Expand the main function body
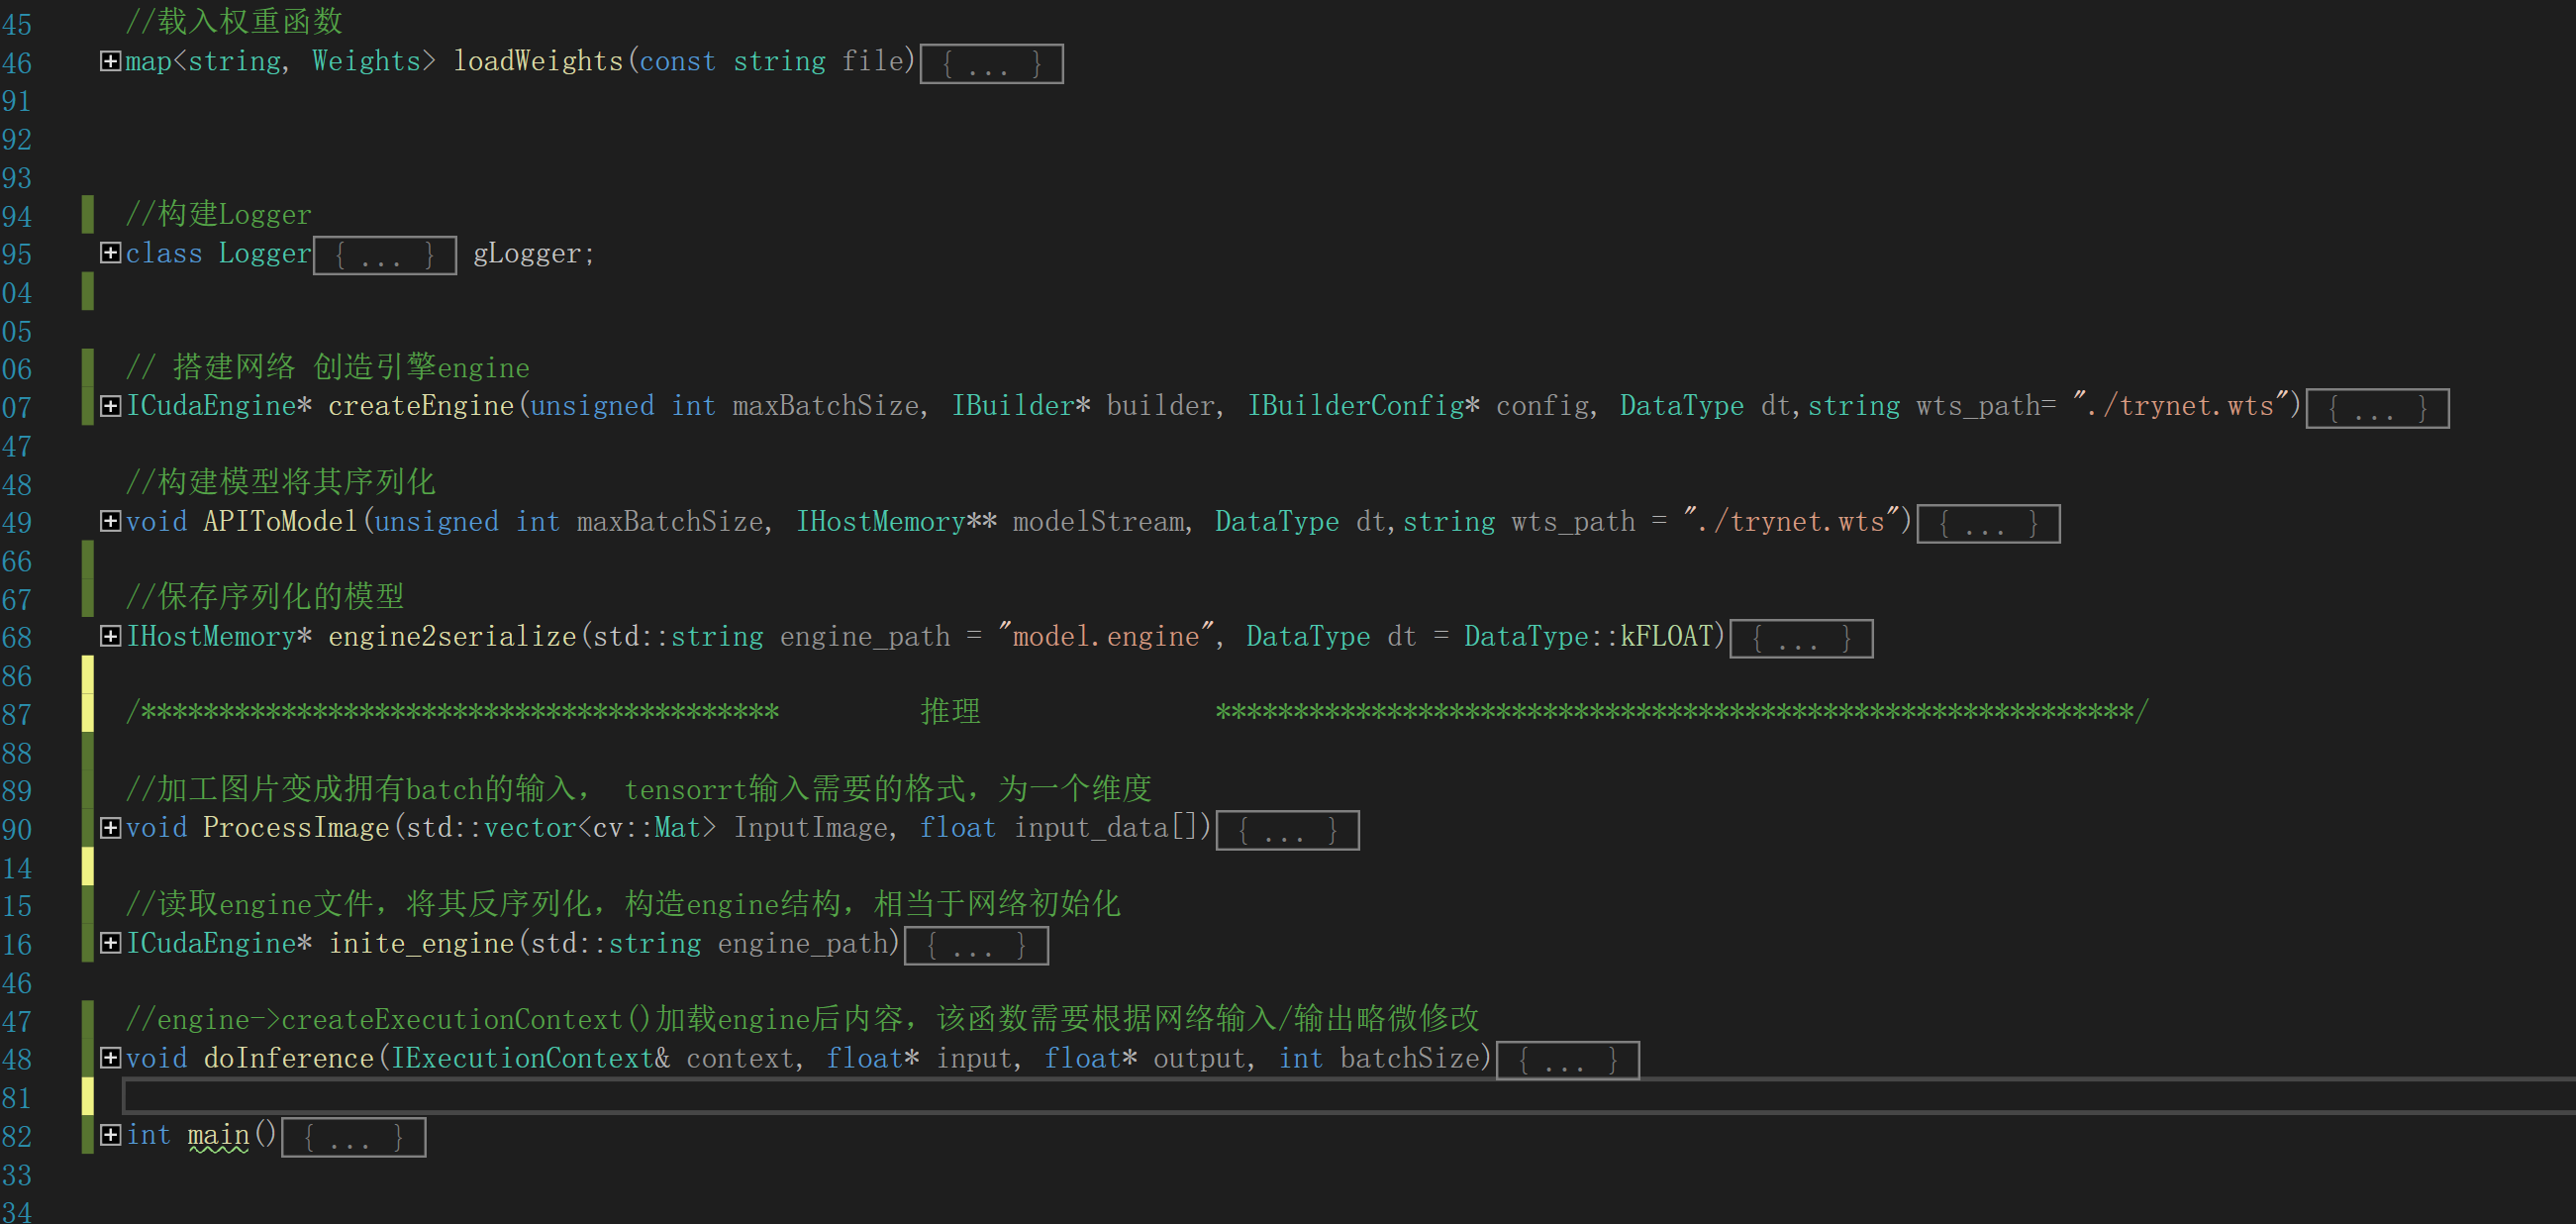2576x1224 pixels. [x=111, y=1136]
